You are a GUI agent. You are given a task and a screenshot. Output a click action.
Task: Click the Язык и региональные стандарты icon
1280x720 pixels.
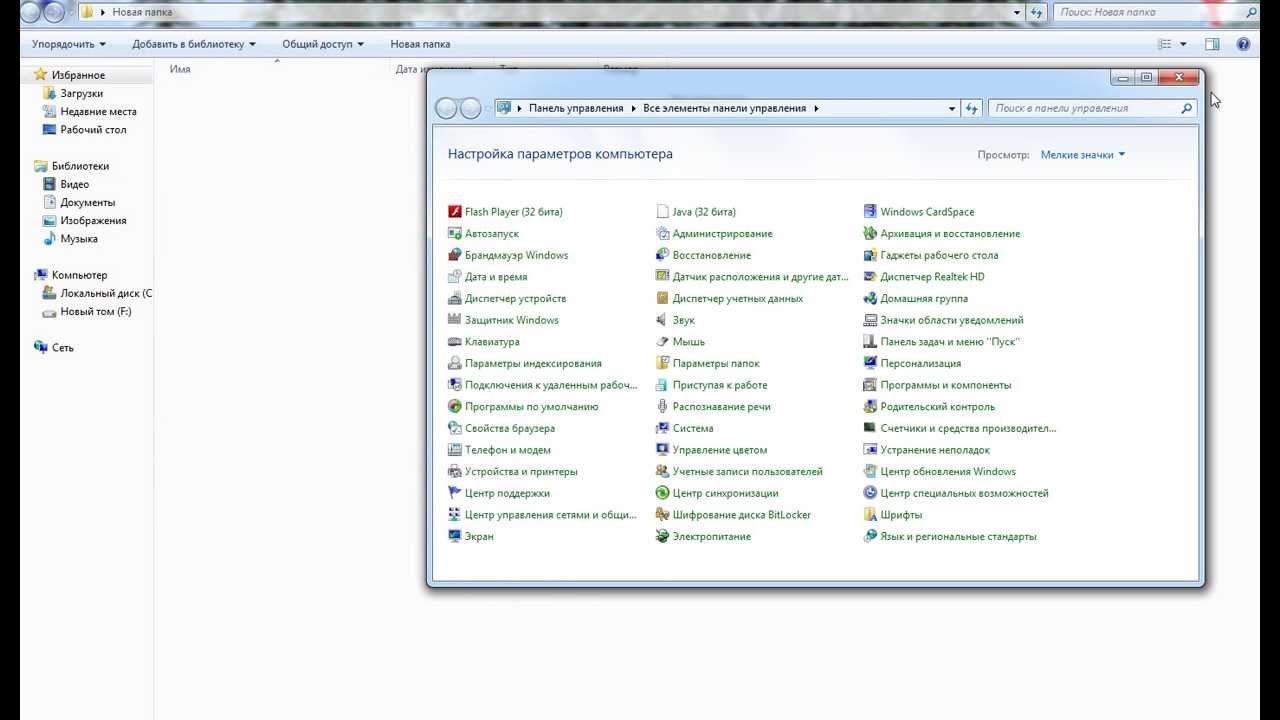click(x=871, y=537)
